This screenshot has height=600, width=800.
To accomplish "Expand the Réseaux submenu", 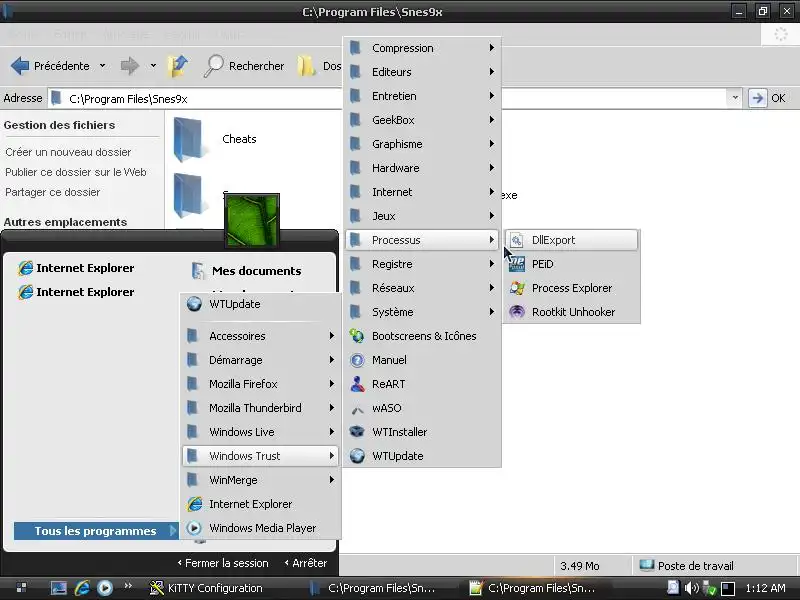I will (422, 288).
